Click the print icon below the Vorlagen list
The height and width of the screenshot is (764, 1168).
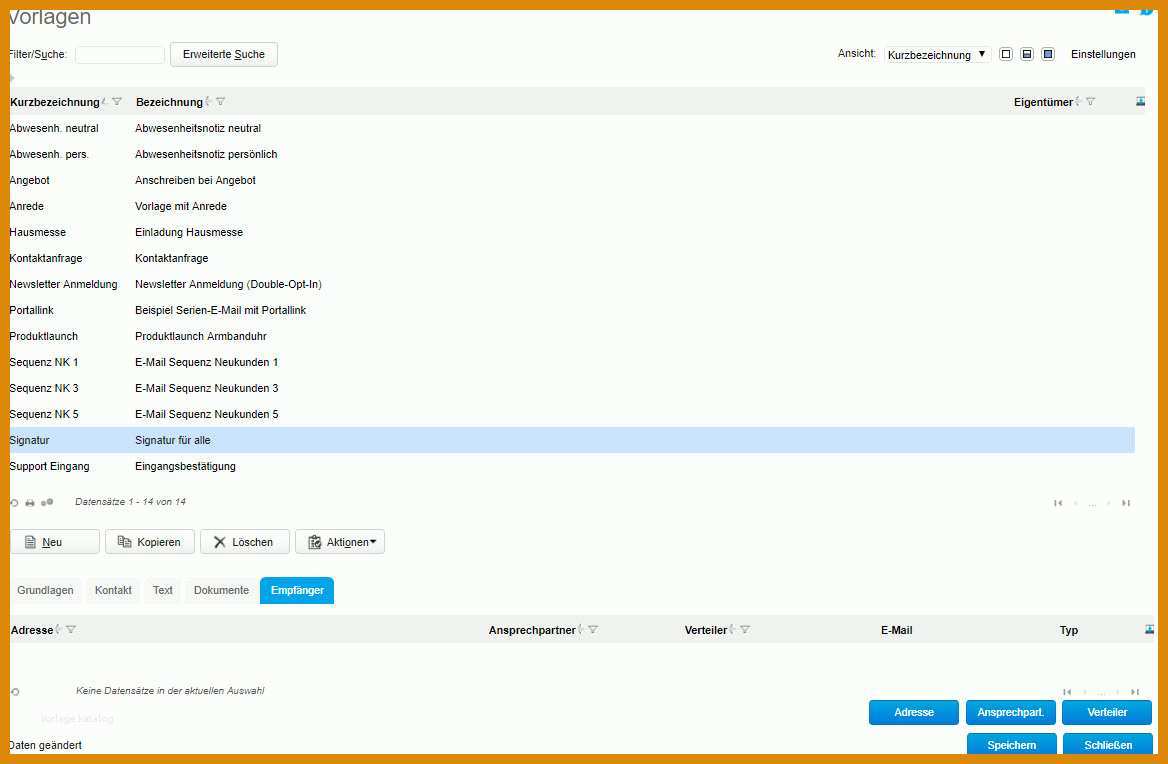point(30,503)
